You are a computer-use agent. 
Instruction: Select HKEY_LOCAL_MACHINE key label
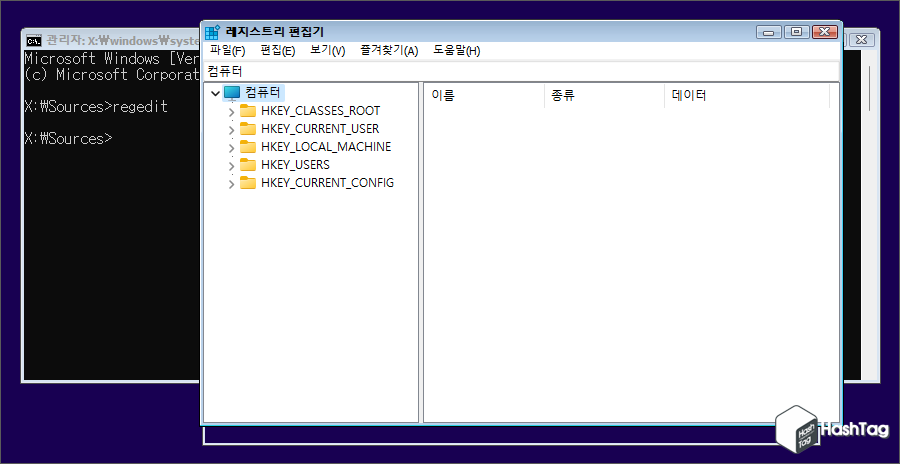[325, 147]
